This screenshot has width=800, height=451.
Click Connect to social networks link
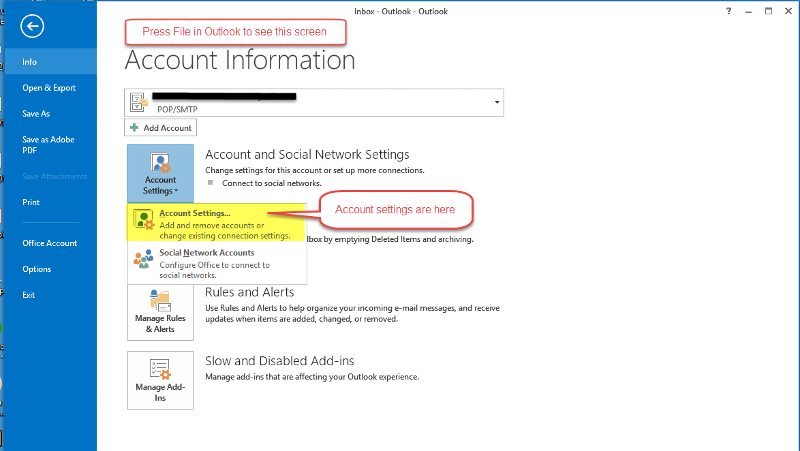271,183
